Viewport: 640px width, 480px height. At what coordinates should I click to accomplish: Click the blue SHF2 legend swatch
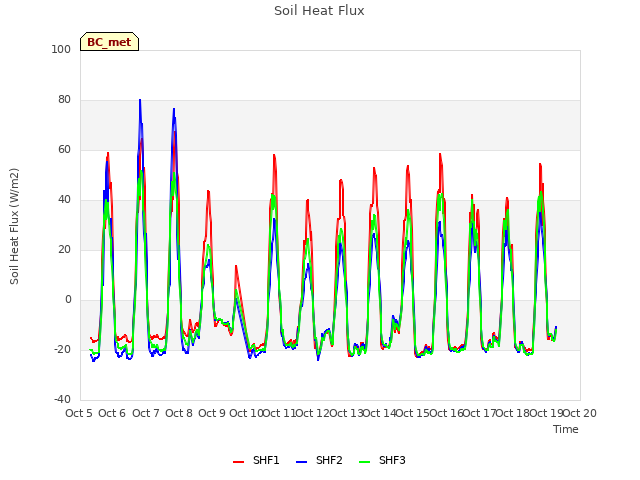point(301,462)
